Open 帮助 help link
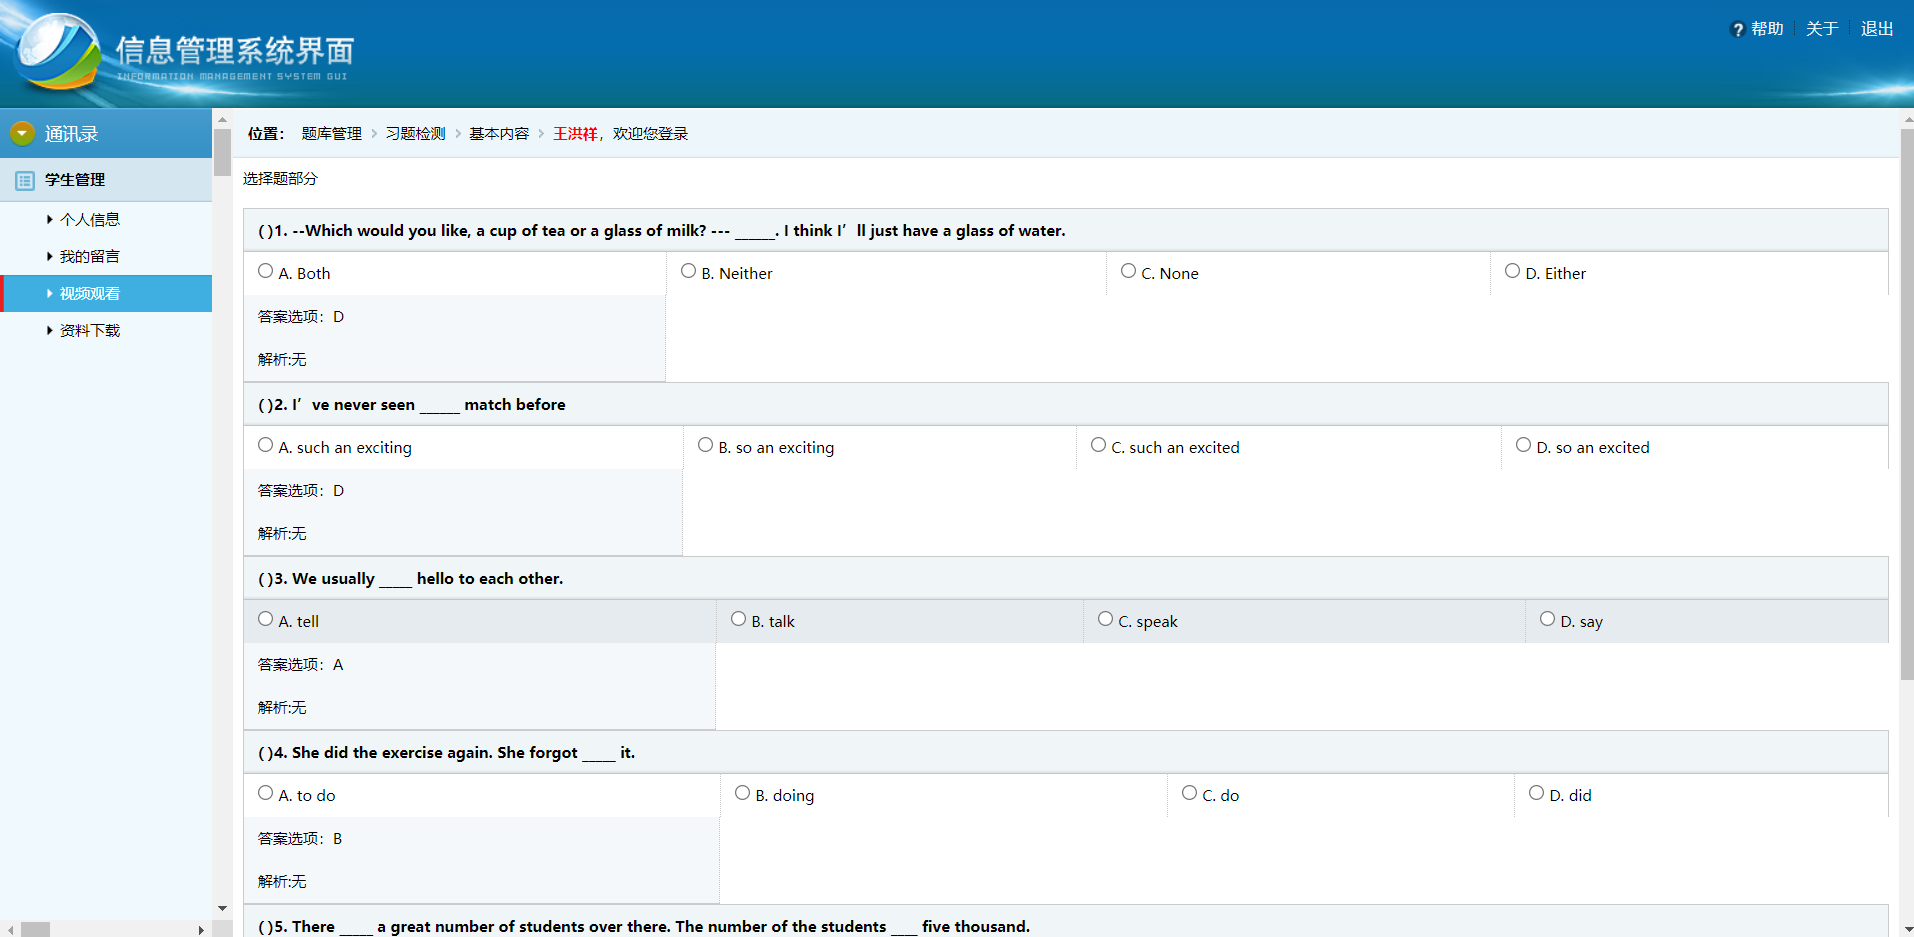 point(1767,29)
